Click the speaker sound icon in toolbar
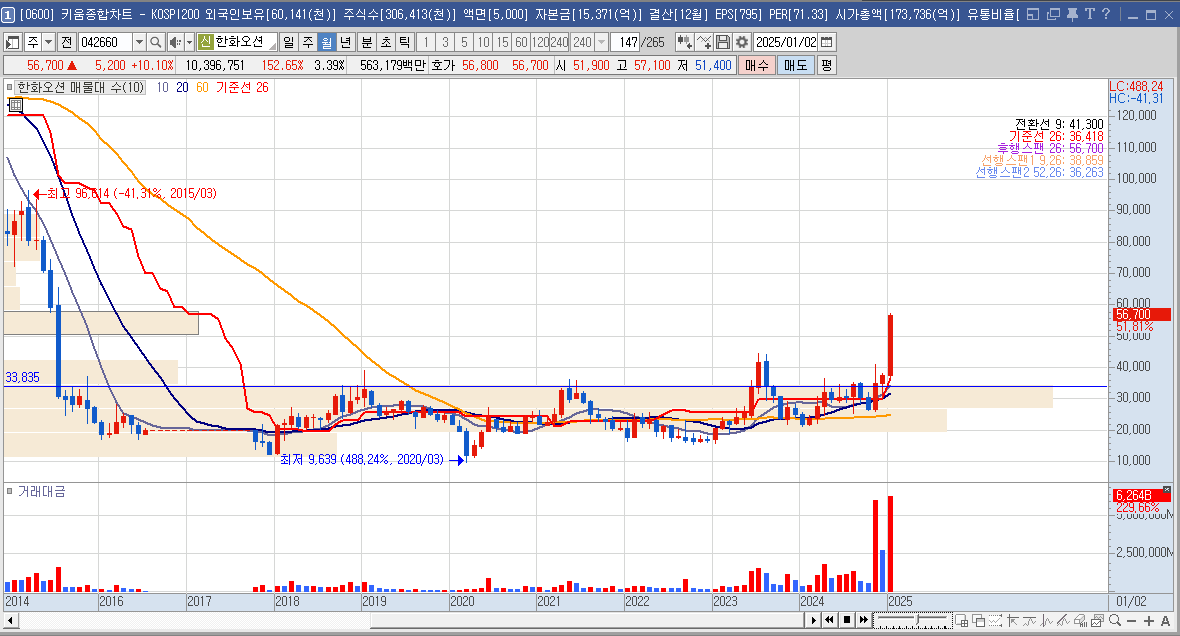 (175, 42)
